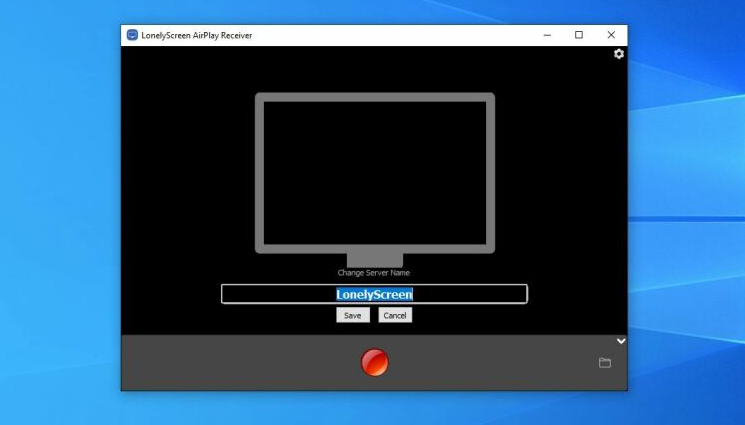Image resolution: width=745 pixels, height=425 pixels.
Task: Click the Save button
Action: pyautogui.click(x=353, y=315)
